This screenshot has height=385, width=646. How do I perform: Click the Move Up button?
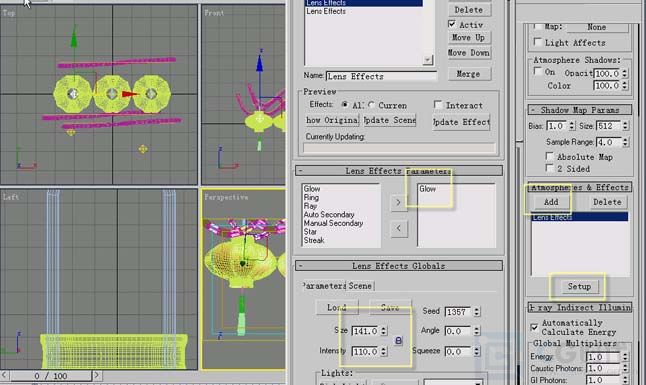[x=469, y=38]
